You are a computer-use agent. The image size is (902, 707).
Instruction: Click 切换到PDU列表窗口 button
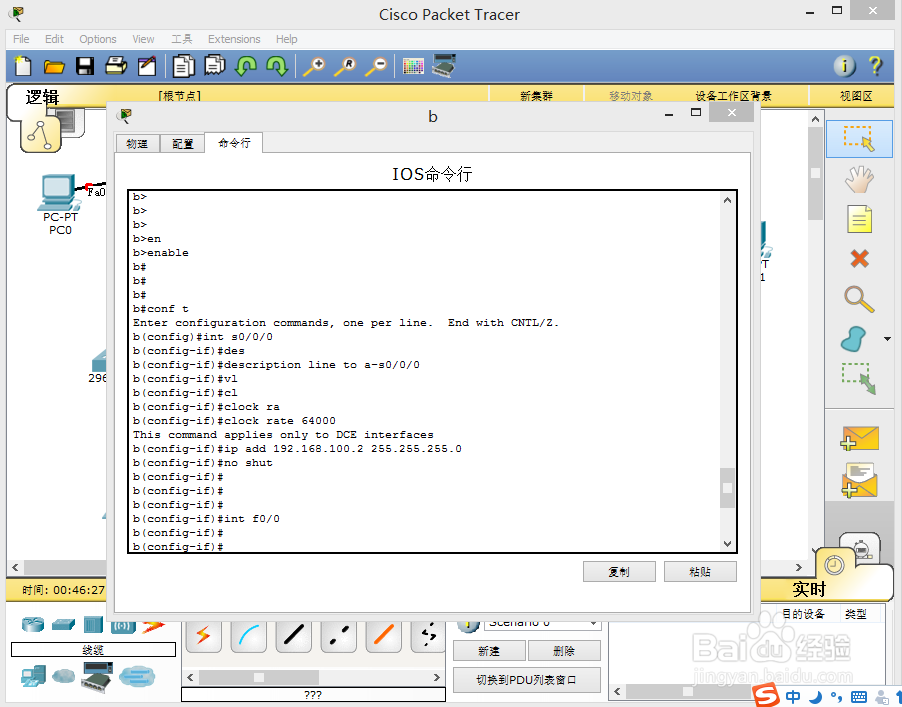[x=526, y=680]
